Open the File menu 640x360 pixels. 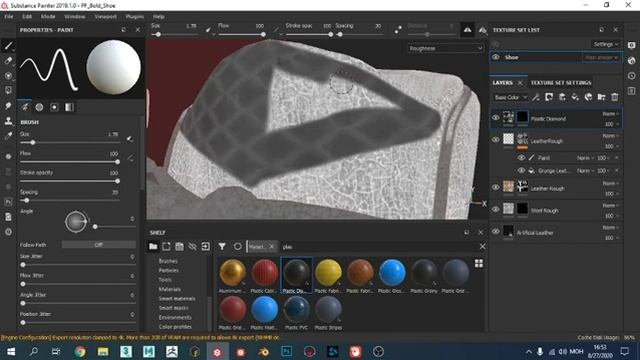[x=9, y=17]
